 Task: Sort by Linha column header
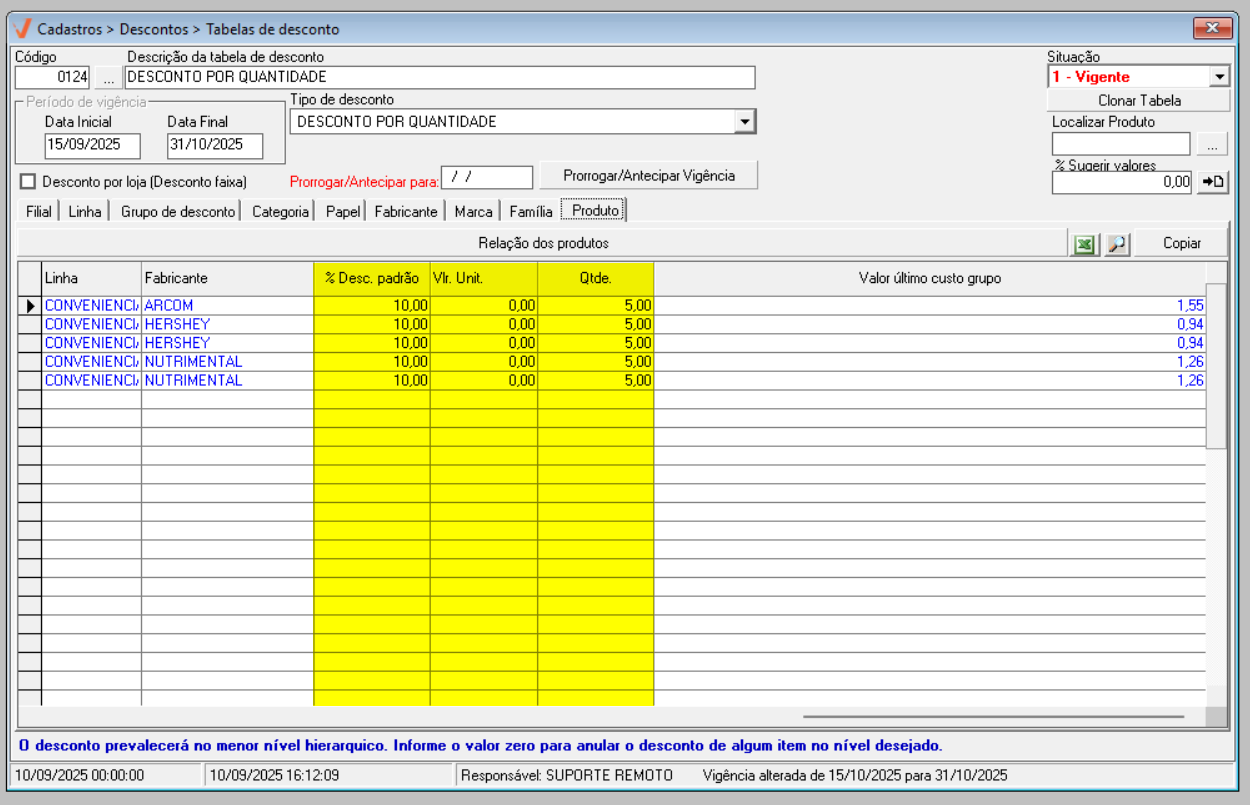click(91, 279)
